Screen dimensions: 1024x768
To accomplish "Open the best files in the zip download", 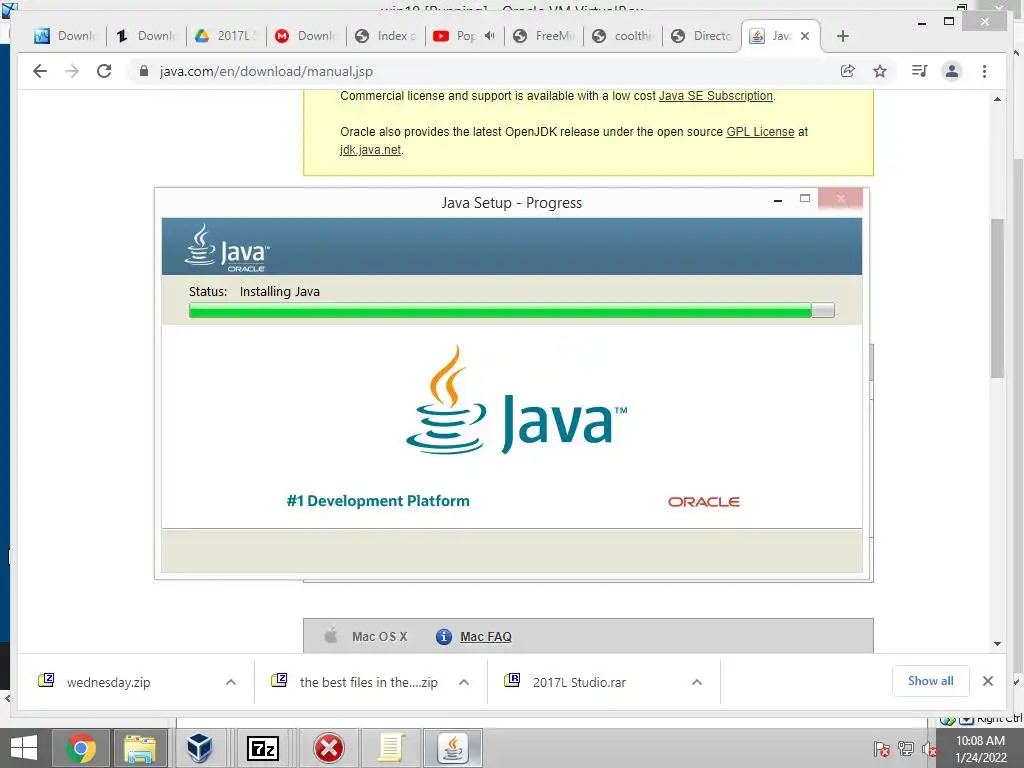I will point(368,682).
